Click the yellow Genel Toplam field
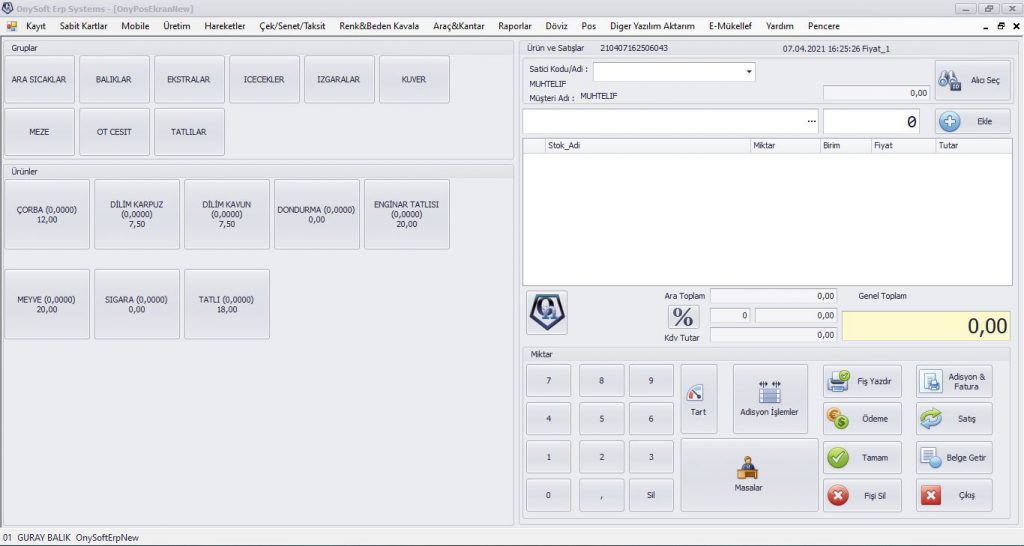The height and width of the screenshot is (546, 1024). [x=926, y=326]
